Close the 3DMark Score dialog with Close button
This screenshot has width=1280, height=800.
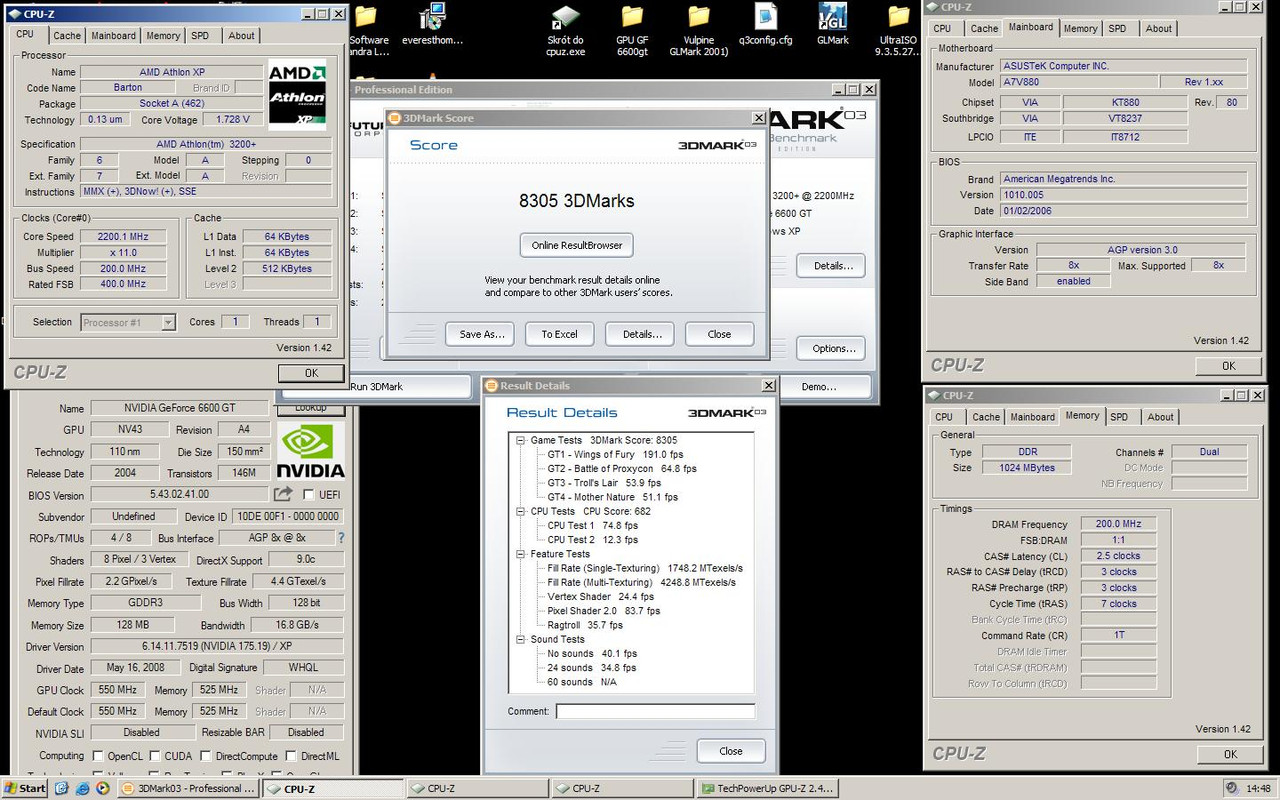click(x=719, y=334)
